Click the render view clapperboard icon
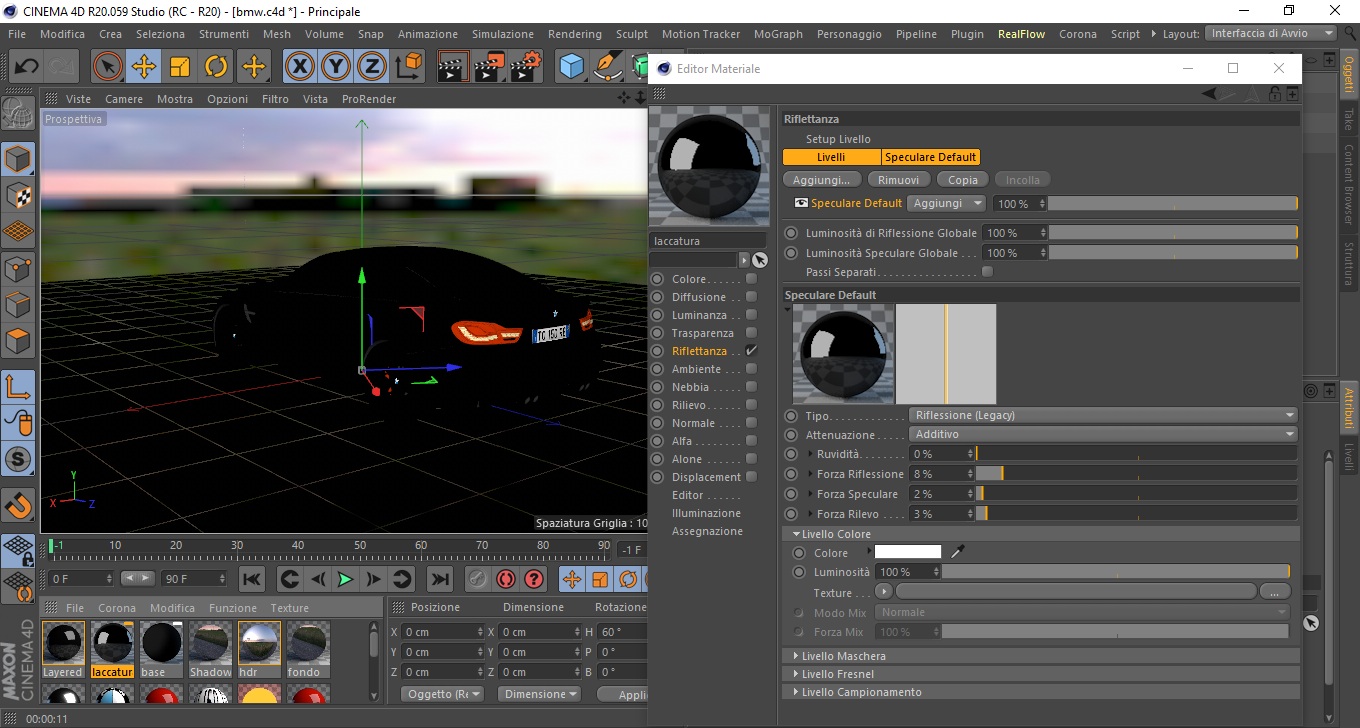The width and height of the screenshot is (1360, 728). [454, 67]
